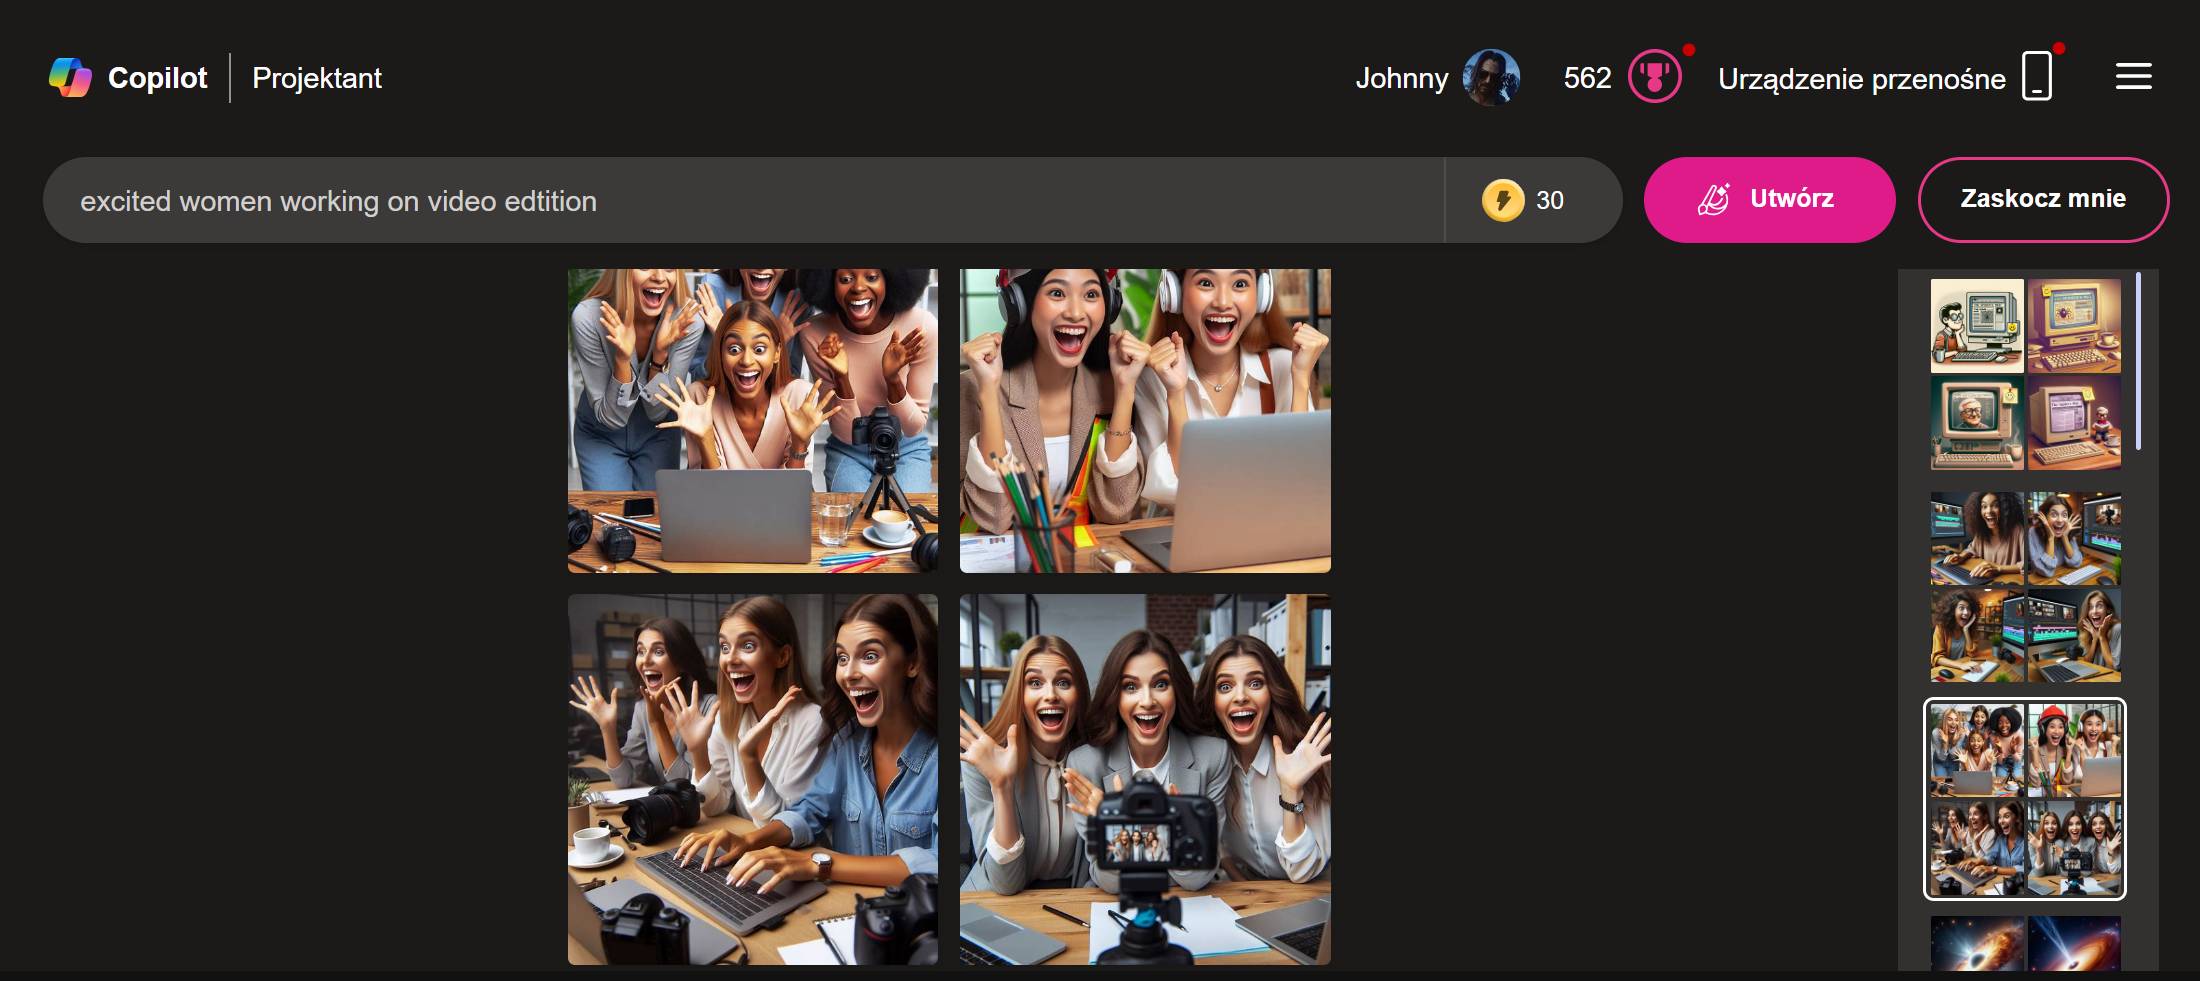The height and width of the screenshot is (981, 2200).
Task: Select the highlighted excited women history set
Action: [2025, 799]
